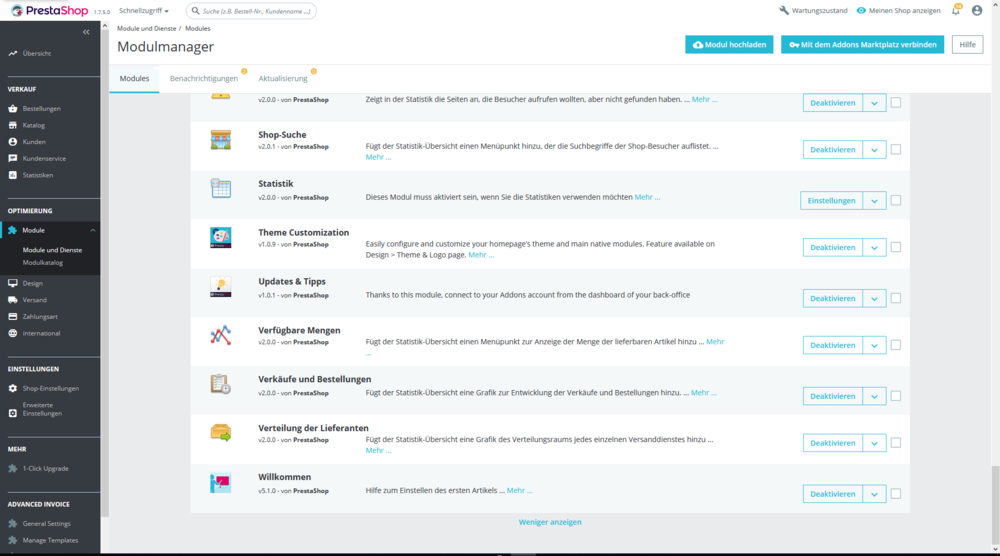Click the Shop-Einstellungen gear icon
The height and width of the screenshot is (556, 1000).
tap(13, 388)
